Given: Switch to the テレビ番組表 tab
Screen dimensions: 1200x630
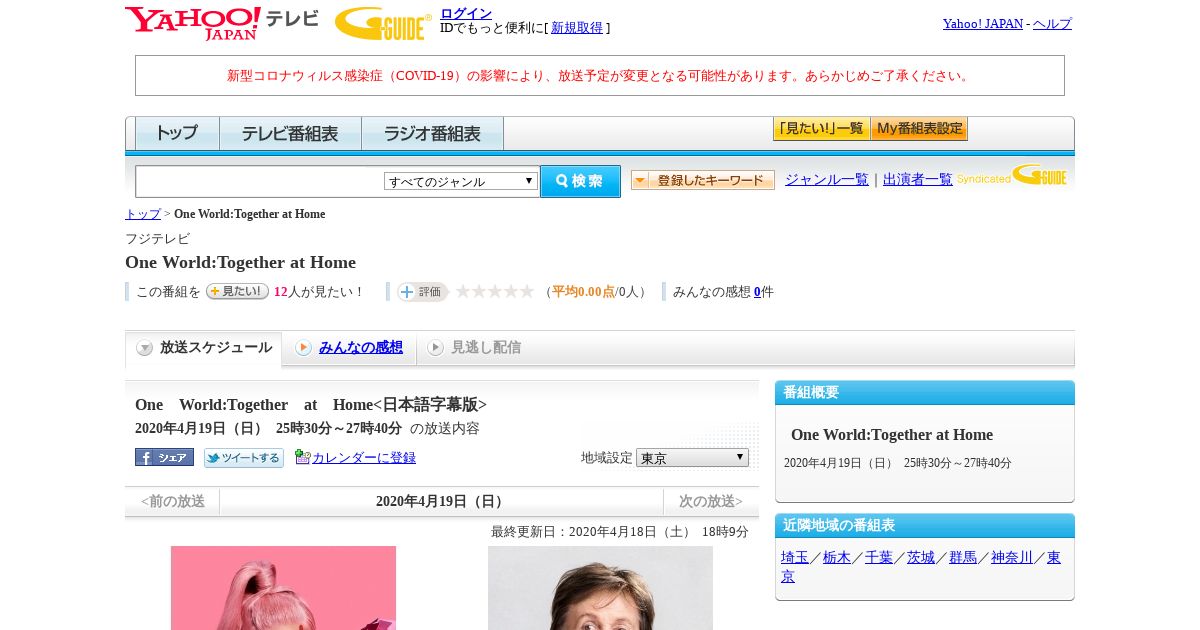Looking at the screenshot, I should 290,133.
